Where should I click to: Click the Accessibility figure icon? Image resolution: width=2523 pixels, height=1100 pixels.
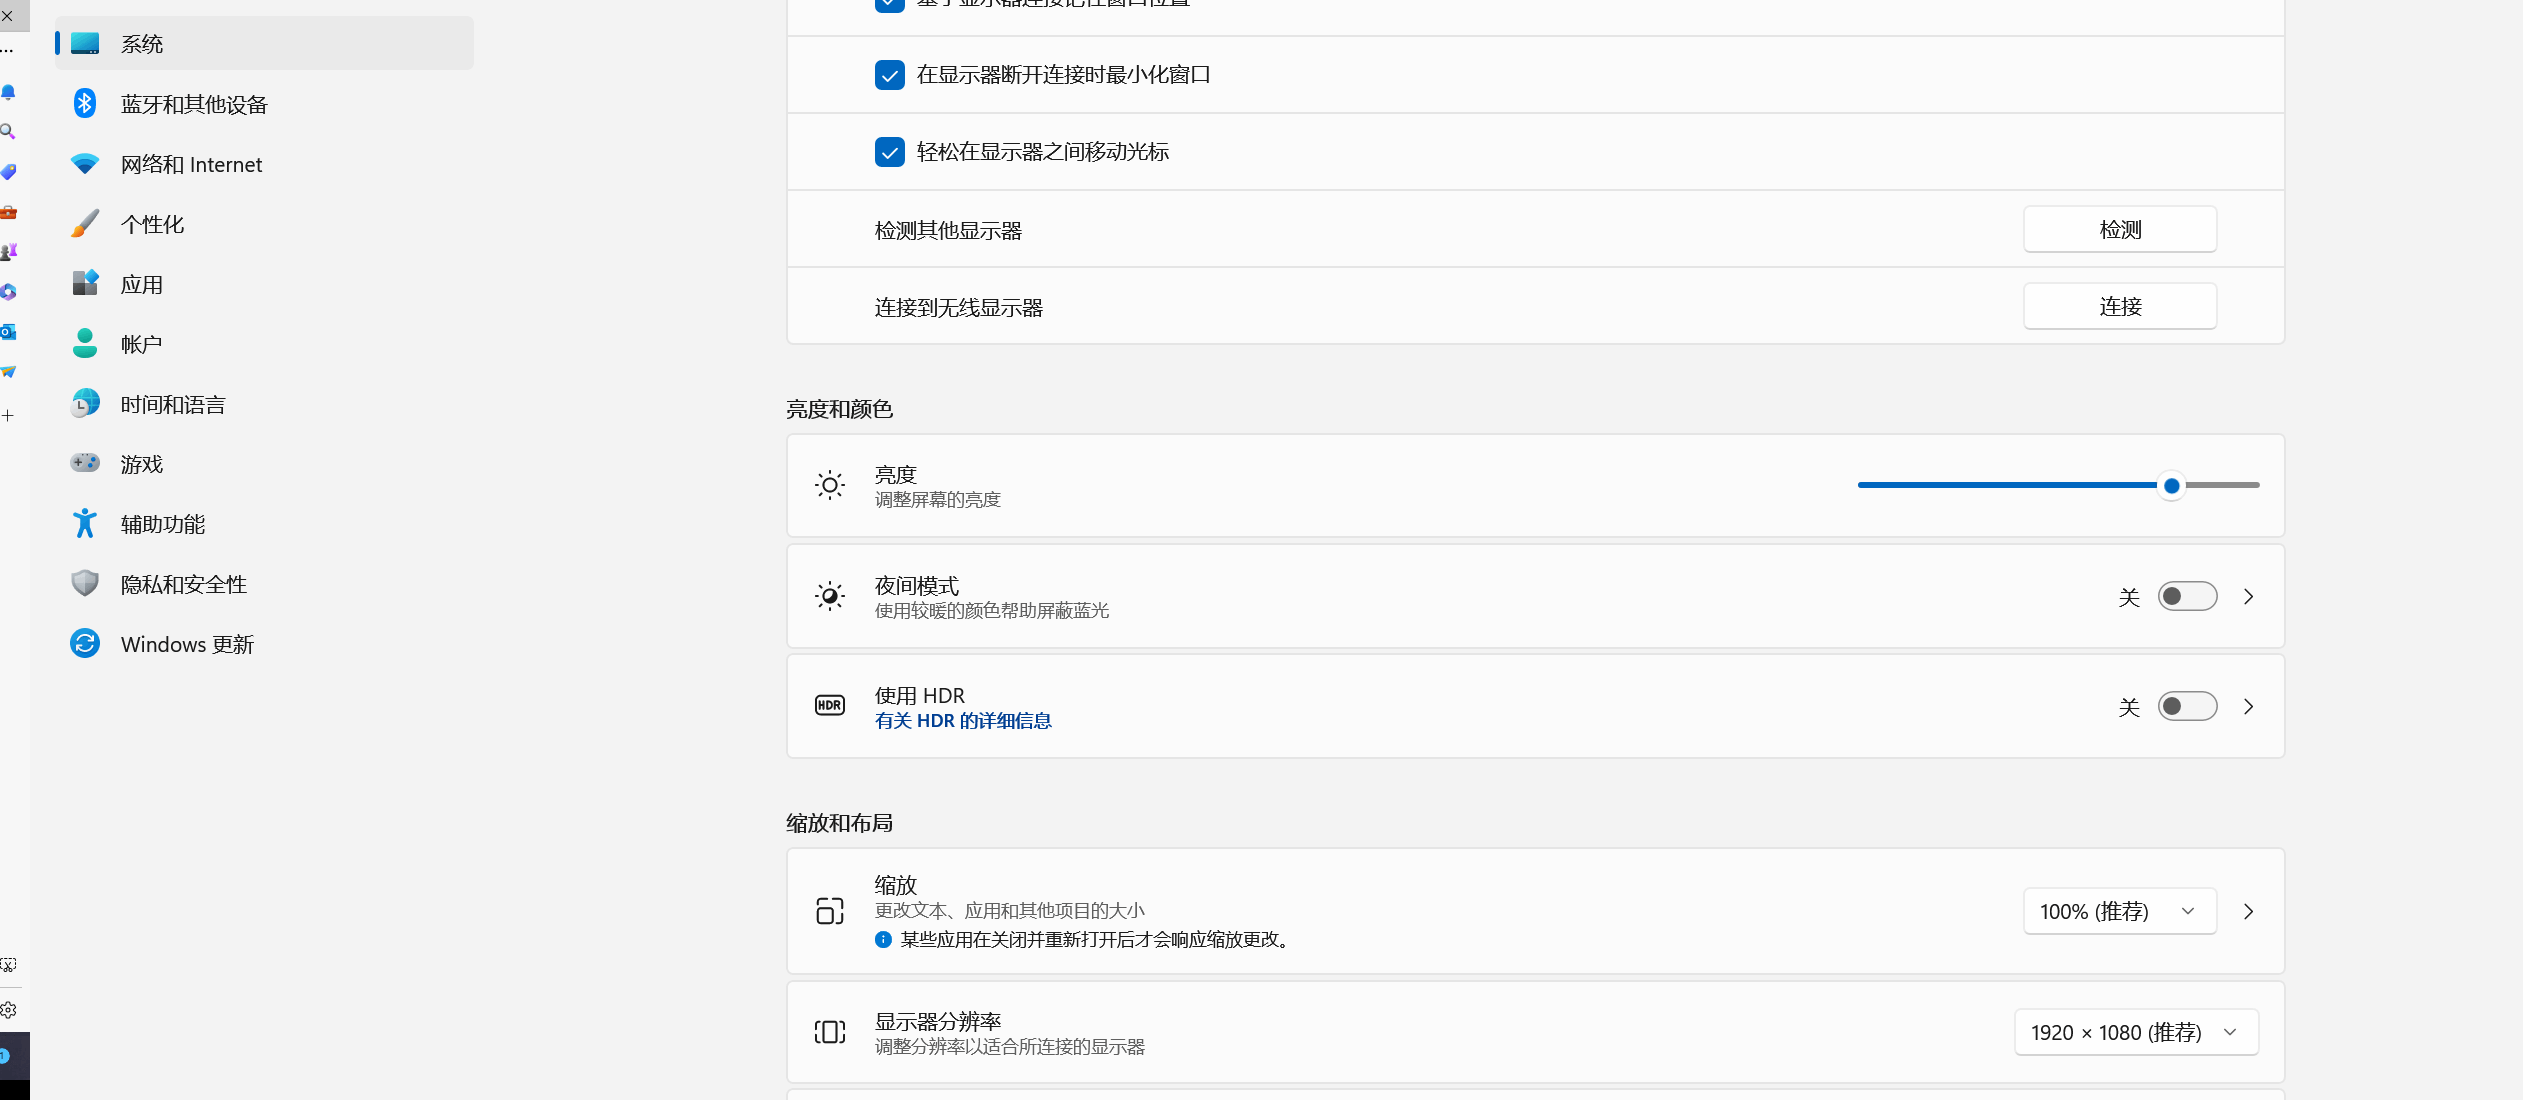point(85,524)
